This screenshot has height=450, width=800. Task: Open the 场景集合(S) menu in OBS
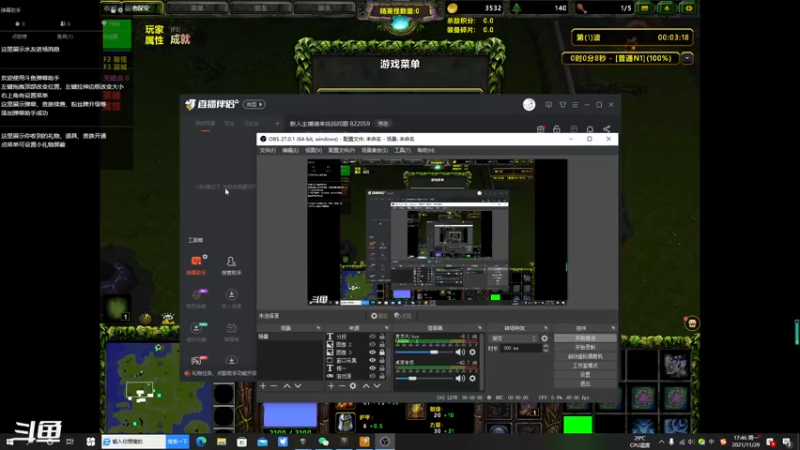click(374, 151)
